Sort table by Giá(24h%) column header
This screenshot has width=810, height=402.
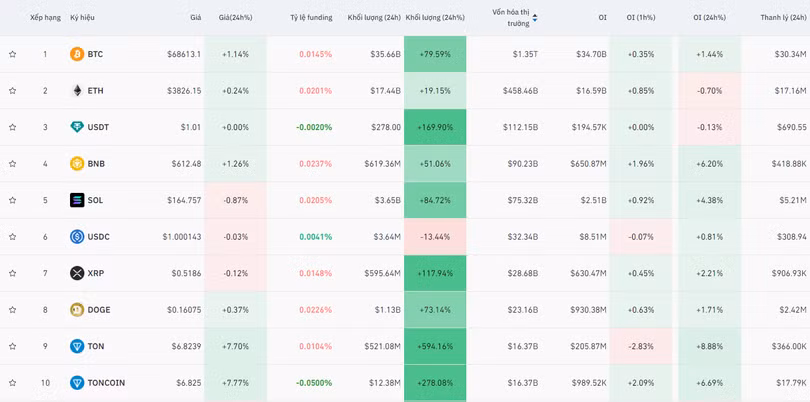pyautogui.click(x=235, y=18)
